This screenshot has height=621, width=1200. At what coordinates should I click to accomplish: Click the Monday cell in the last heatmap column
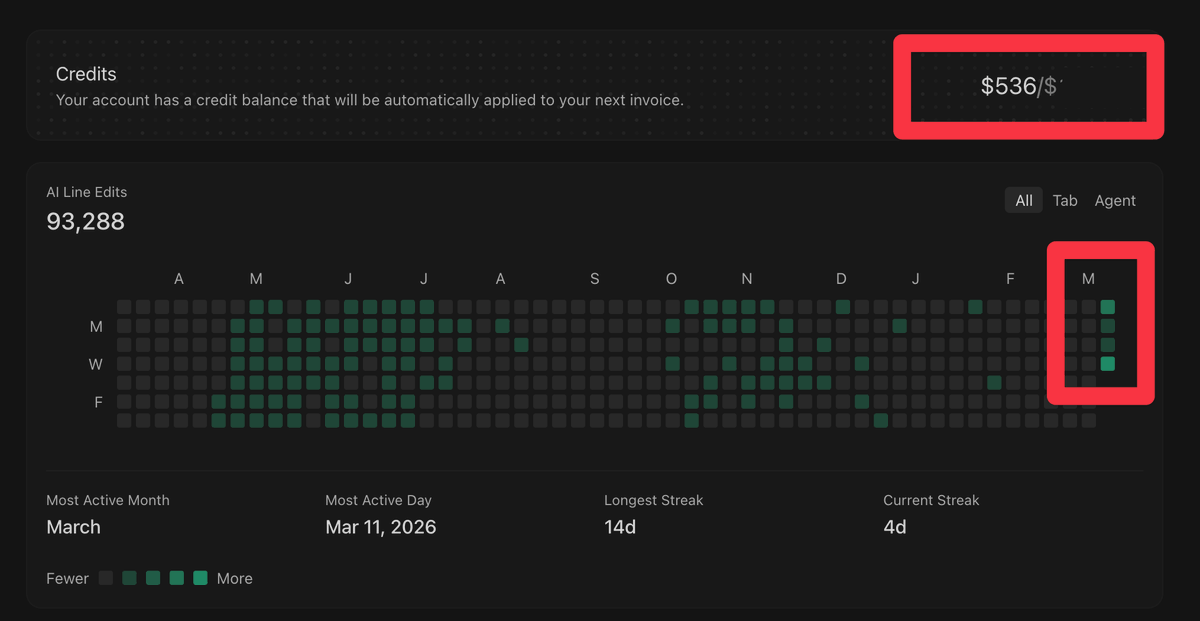coord(1108,326)
